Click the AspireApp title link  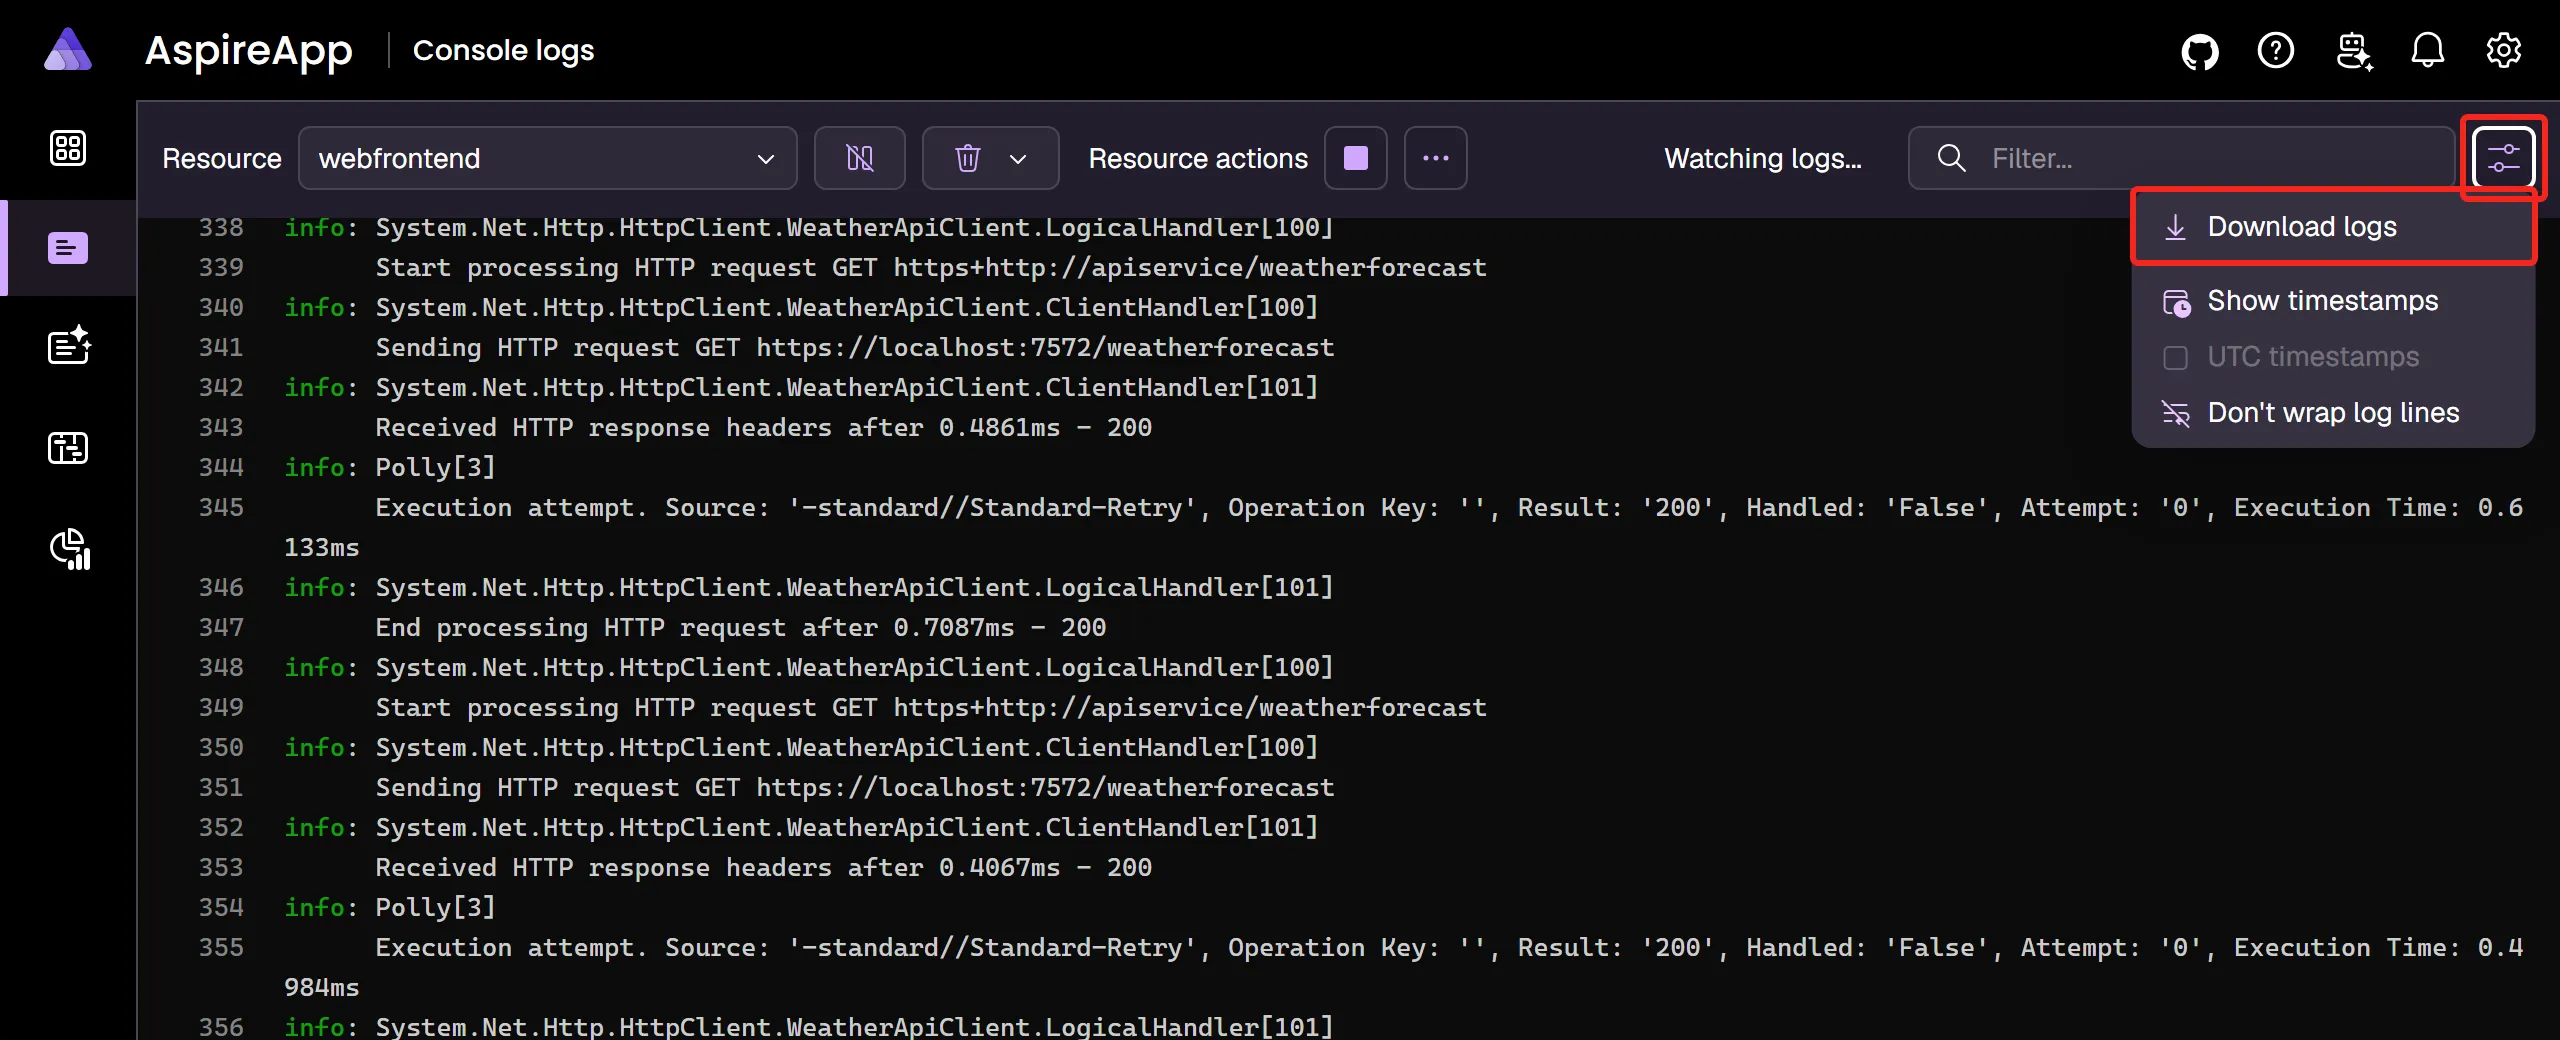[x=248, y=50]
